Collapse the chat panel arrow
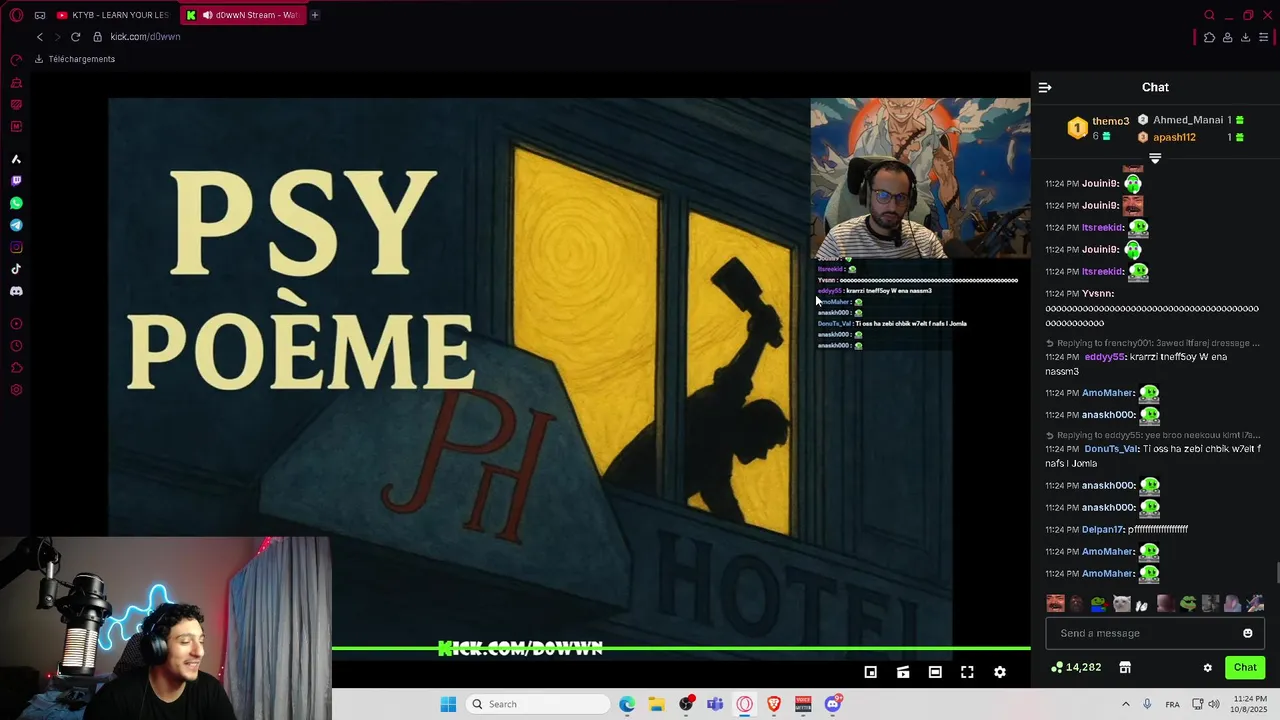The height and width of the screenshot is (720, 1280). pos(1045,88)
